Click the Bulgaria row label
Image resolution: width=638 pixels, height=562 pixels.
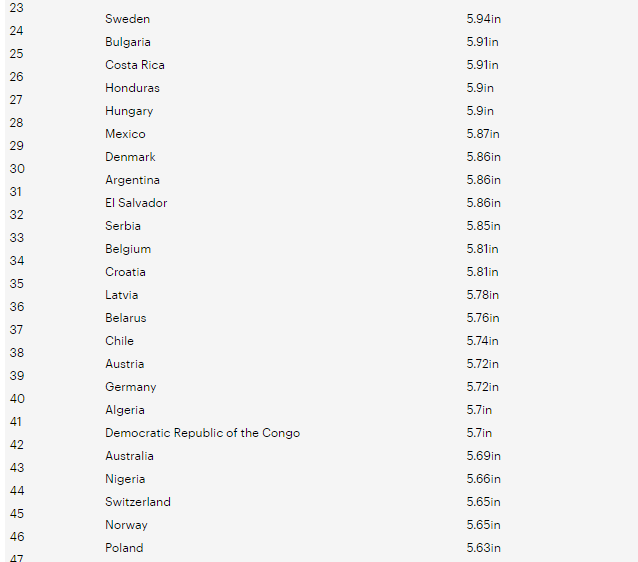tap(128, 42)
